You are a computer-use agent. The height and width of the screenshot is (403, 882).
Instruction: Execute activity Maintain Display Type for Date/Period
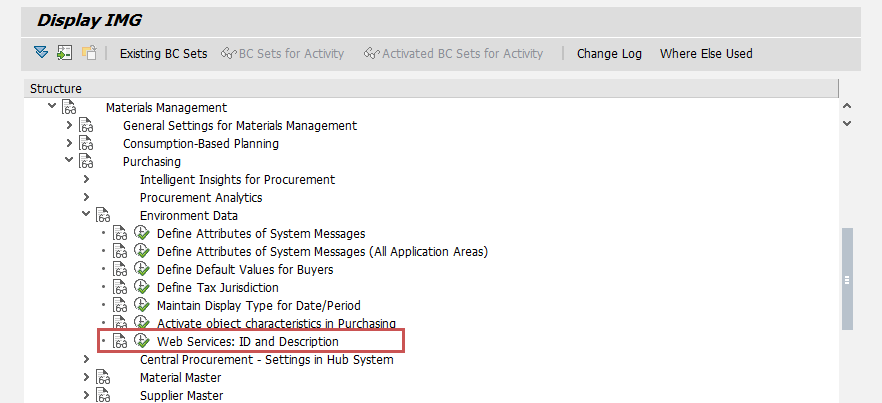142,305
